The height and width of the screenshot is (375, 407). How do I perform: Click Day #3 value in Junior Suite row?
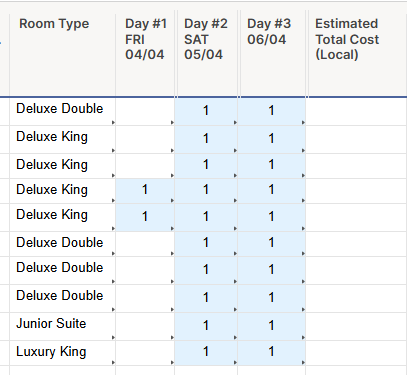271,325
